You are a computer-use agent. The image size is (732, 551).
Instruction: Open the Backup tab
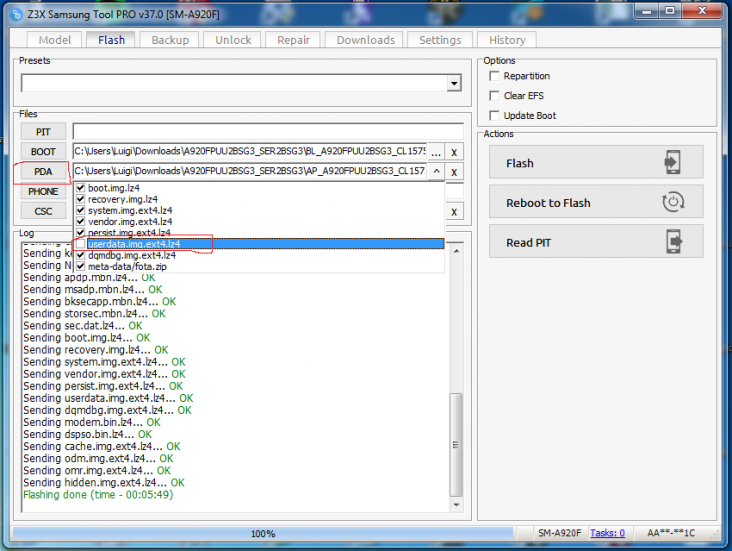(x=170, y=40)
